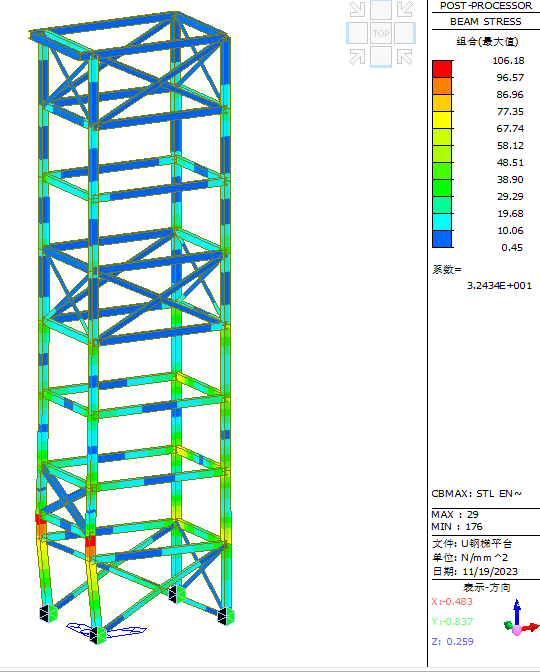The height and width of the screenshot is (672, 540).
Task: Click the MIN : 176 element label
Action: (x=457, y=526)
